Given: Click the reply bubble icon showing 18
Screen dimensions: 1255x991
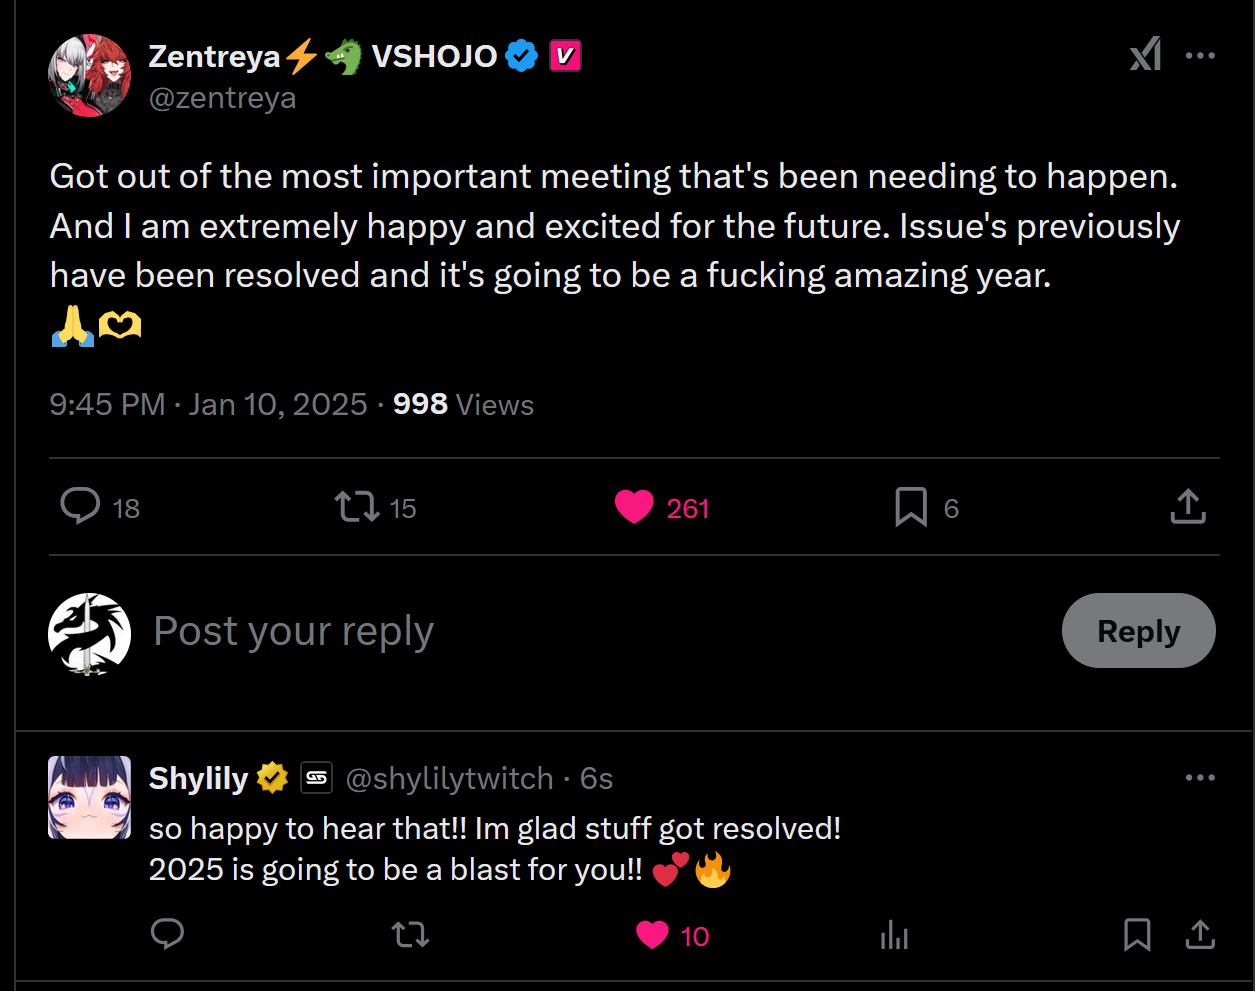Looking at the screenshot, I should tap(81, 507).
